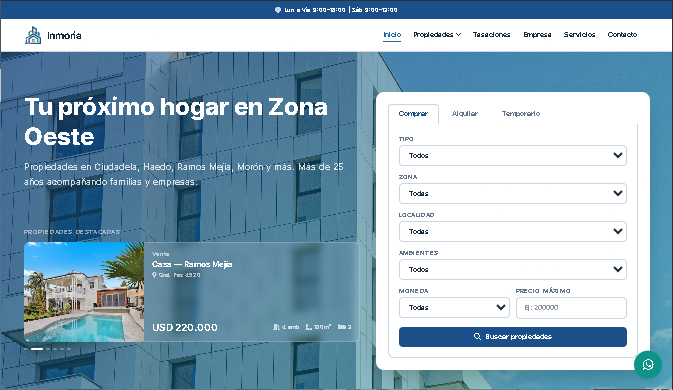Click the top bar opening hours text
Viewport: 673px width, 390px height.
tap(340, 9)
